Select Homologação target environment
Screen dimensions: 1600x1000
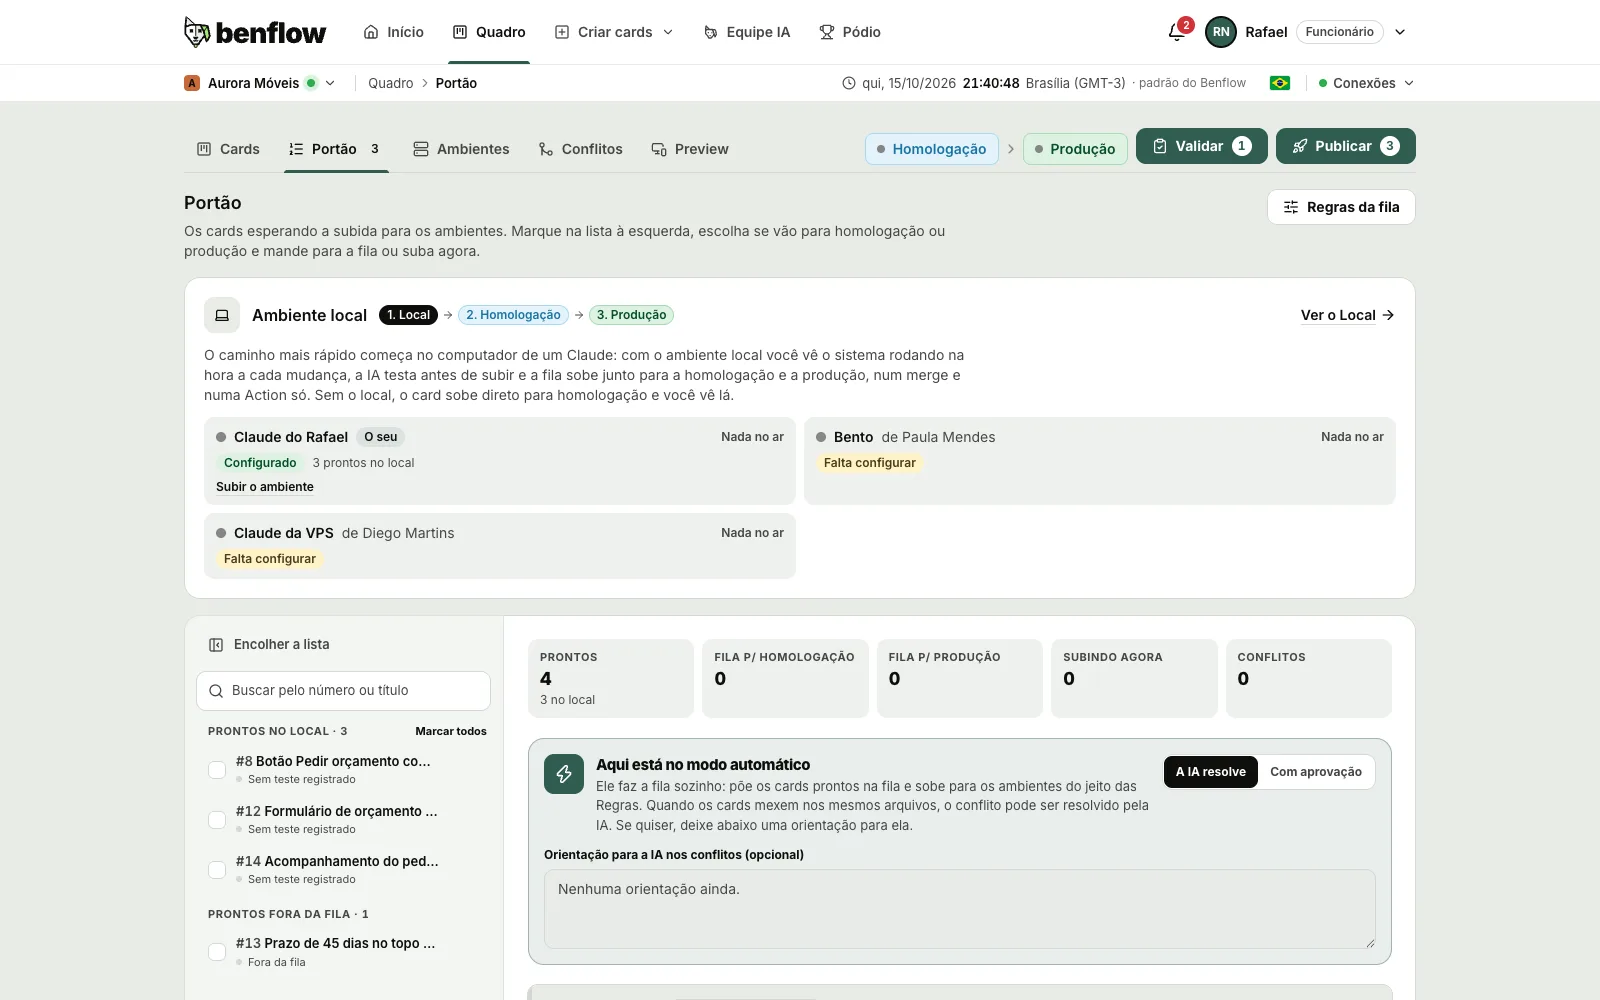932,149
